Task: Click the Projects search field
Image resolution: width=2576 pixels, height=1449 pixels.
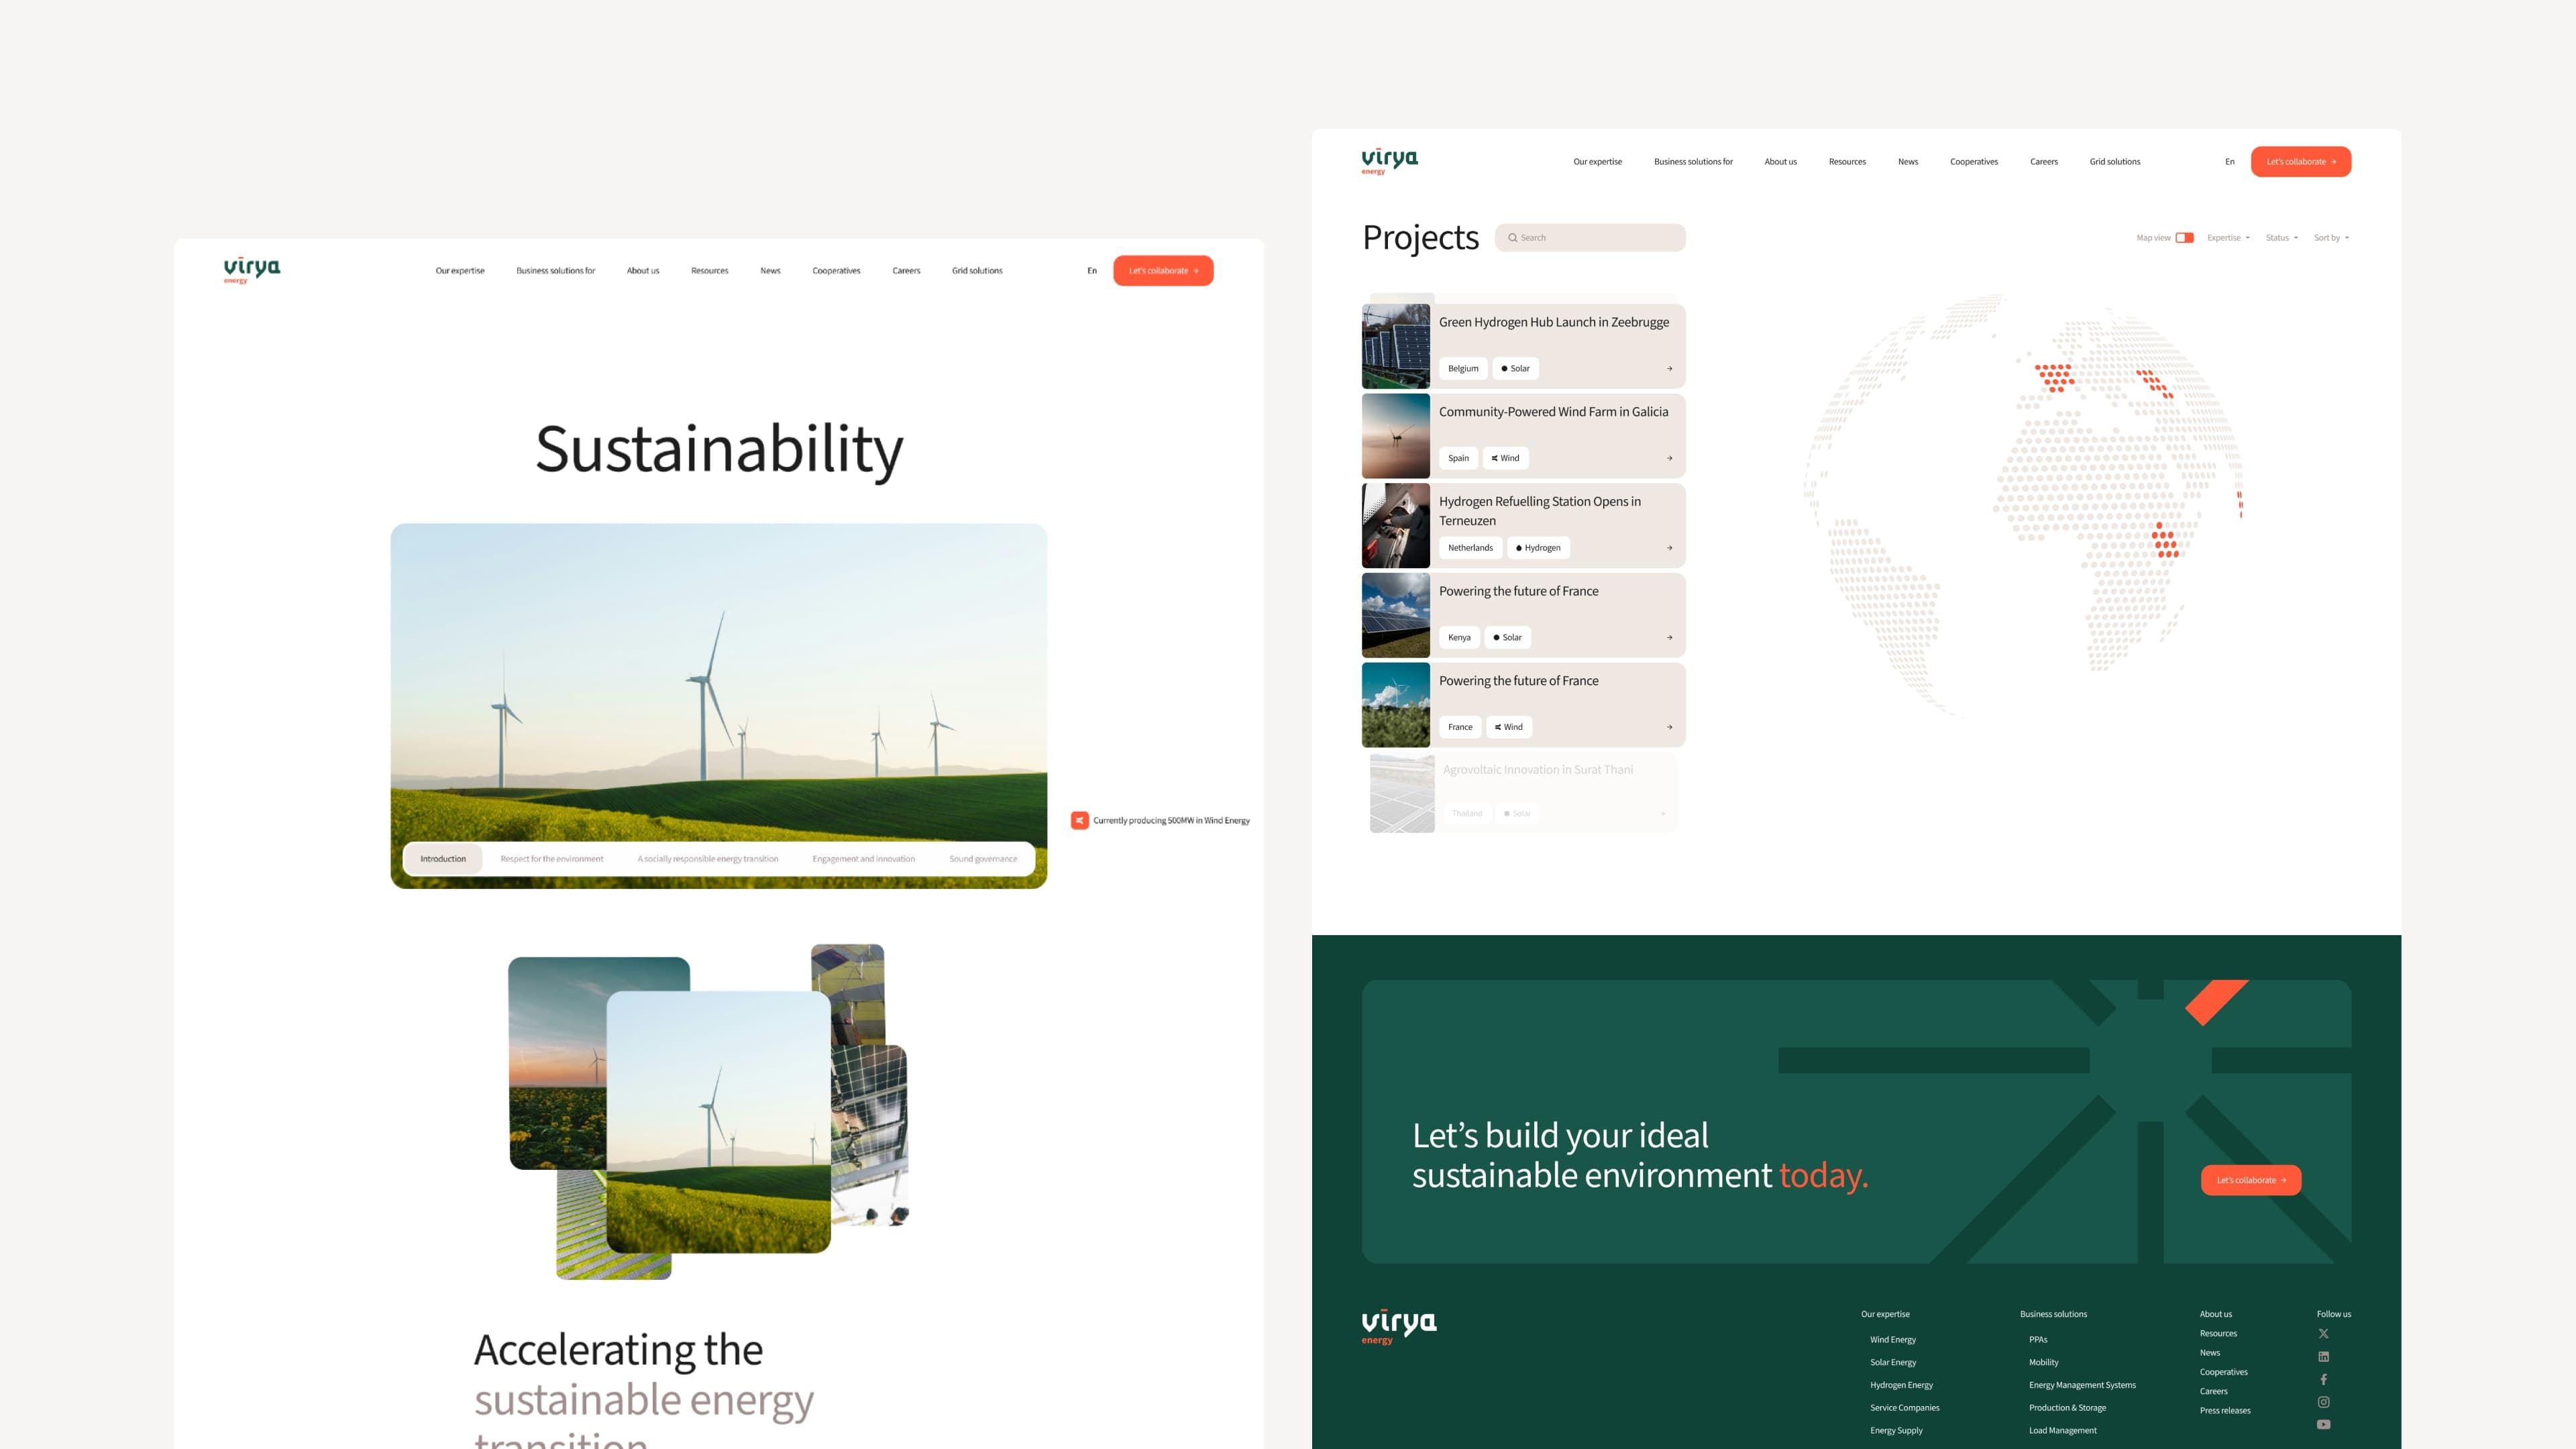Action: pyautogui.click(x=1590, y=238)
